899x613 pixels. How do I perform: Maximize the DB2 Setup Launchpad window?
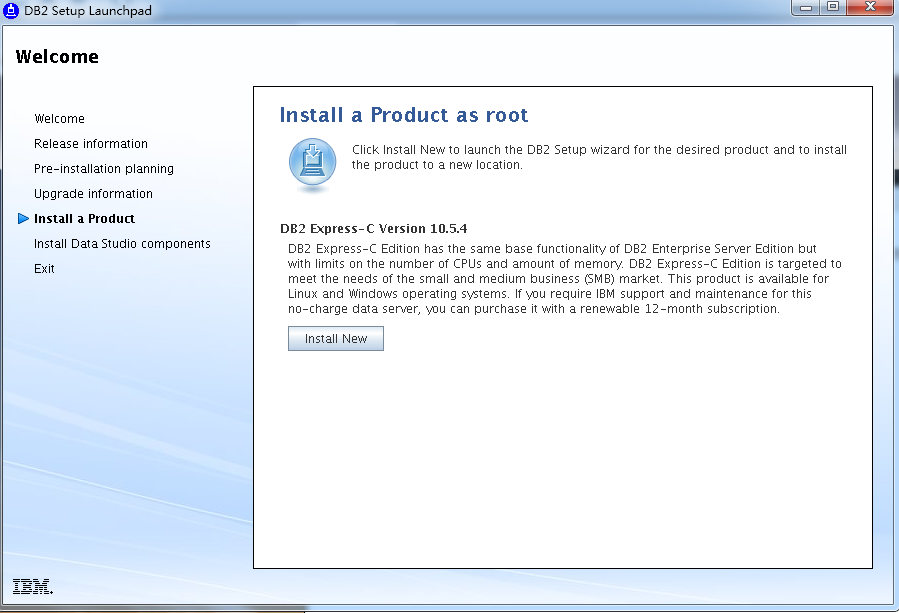833,7
